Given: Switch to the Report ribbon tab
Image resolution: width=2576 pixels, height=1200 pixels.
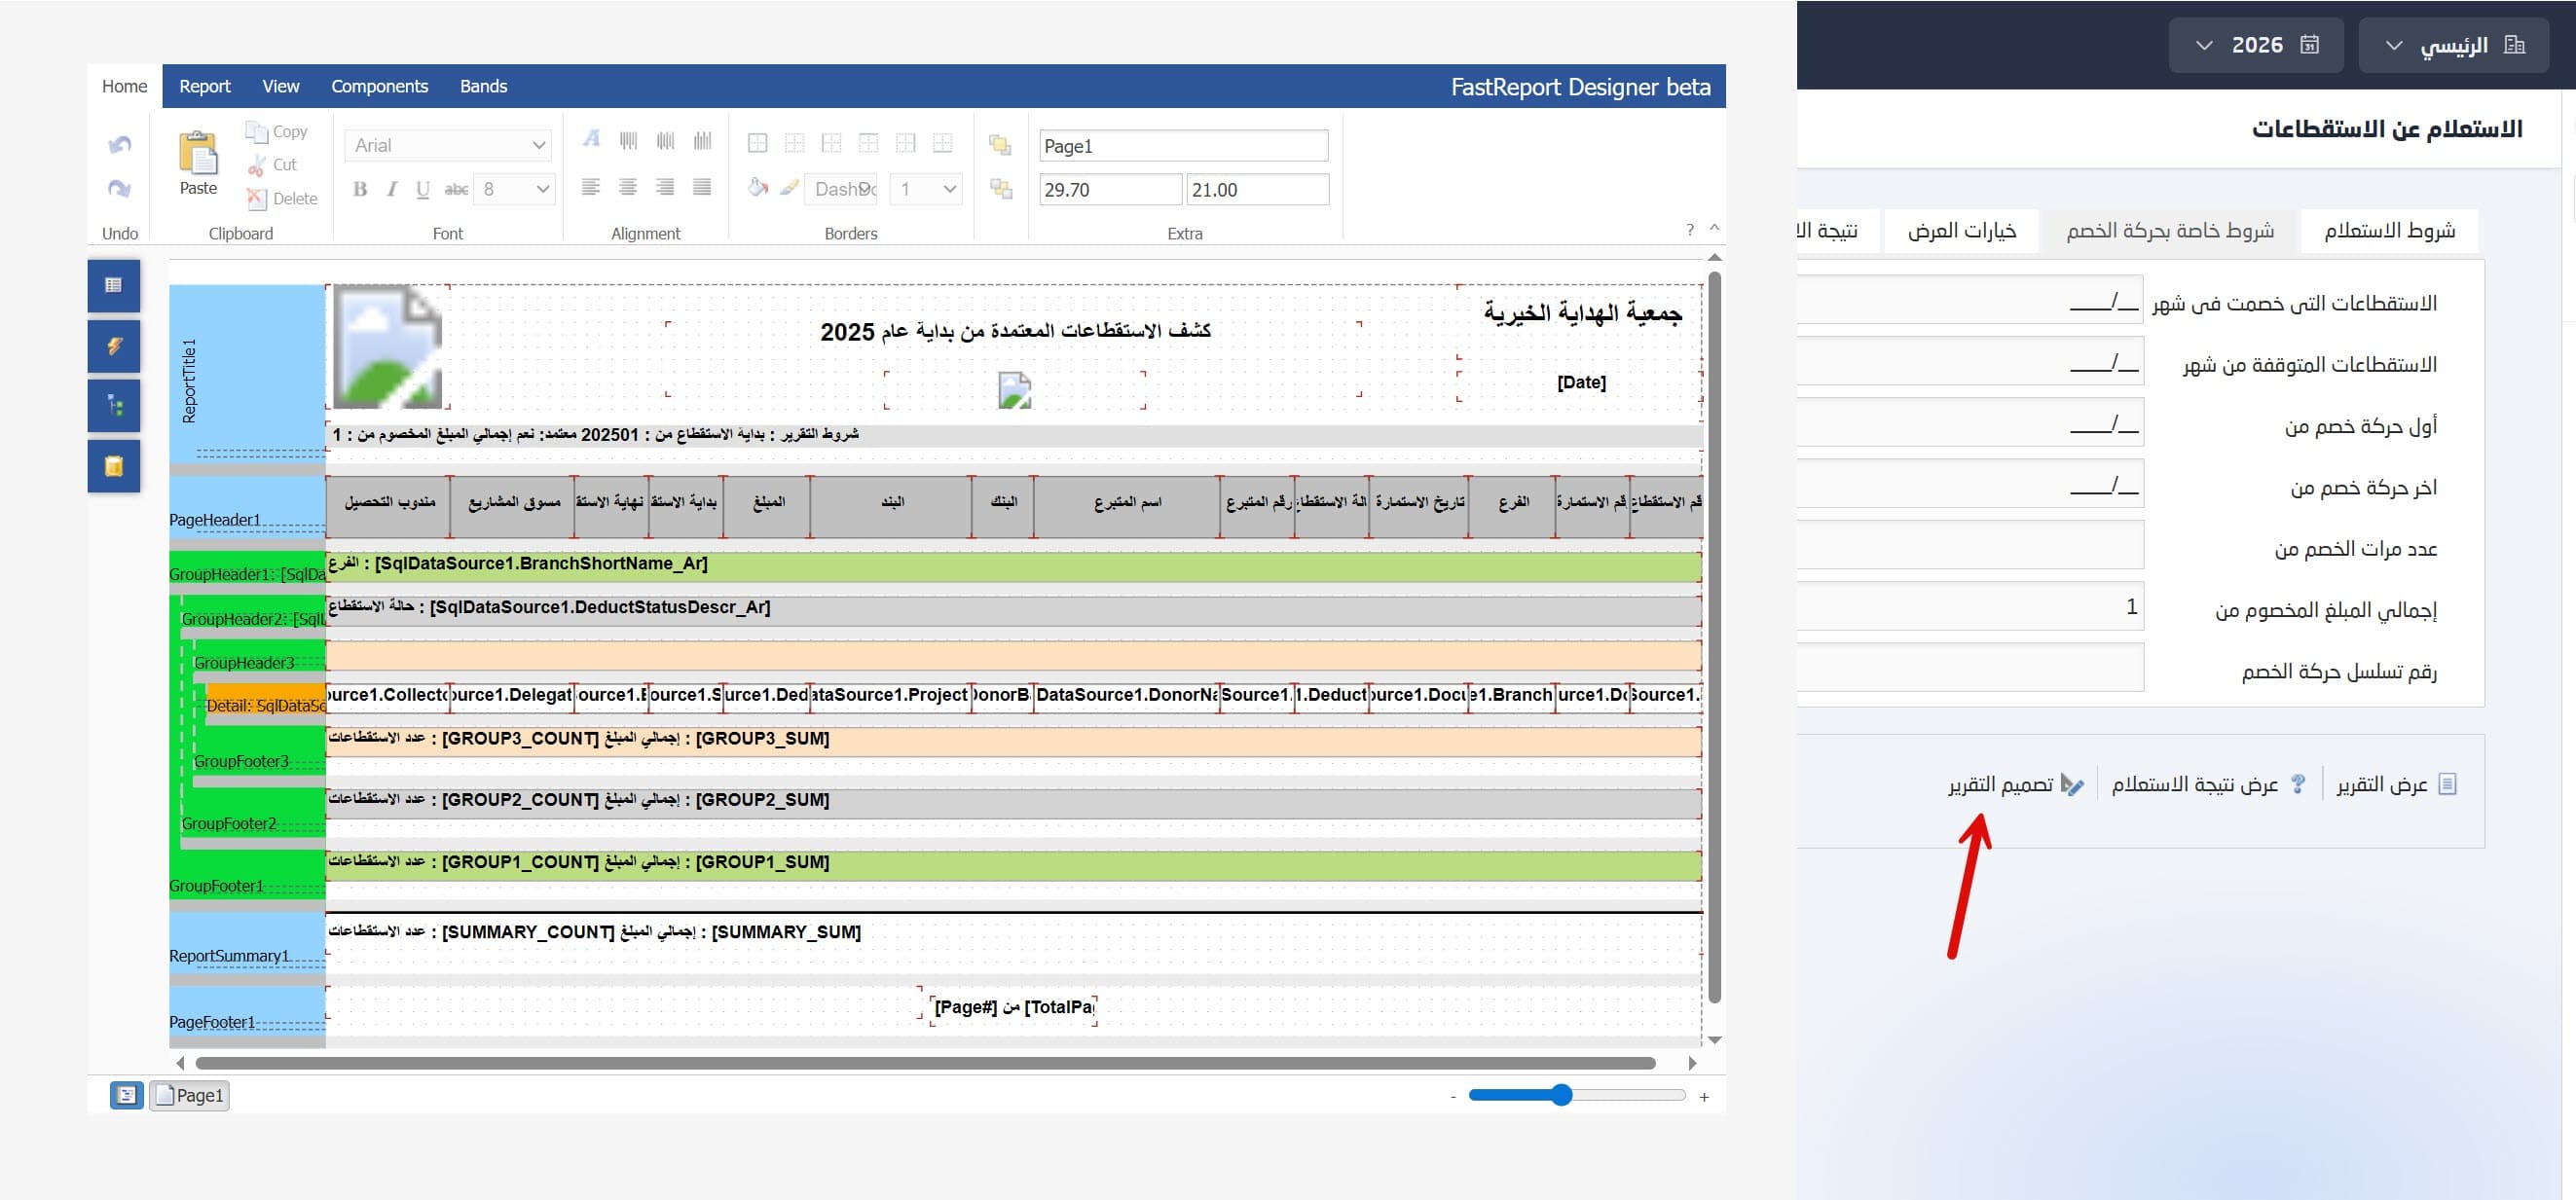Looking at the screenshot, I should tap(204, 86).
